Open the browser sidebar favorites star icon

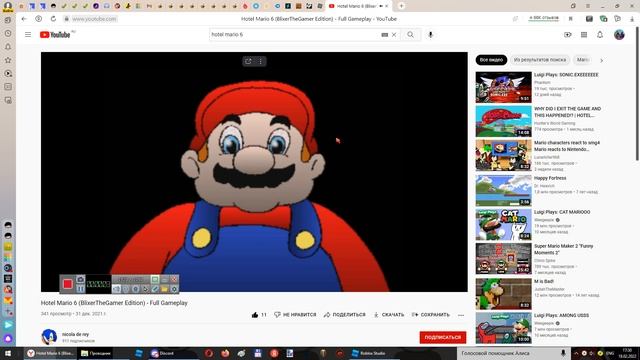click(8, 60)
